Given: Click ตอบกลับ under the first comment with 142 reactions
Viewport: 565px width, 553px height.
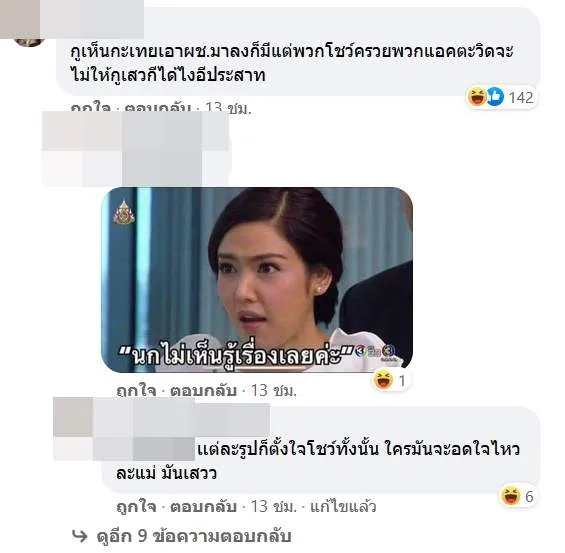Looking at the screenshot, I should [x=157, y=107].
